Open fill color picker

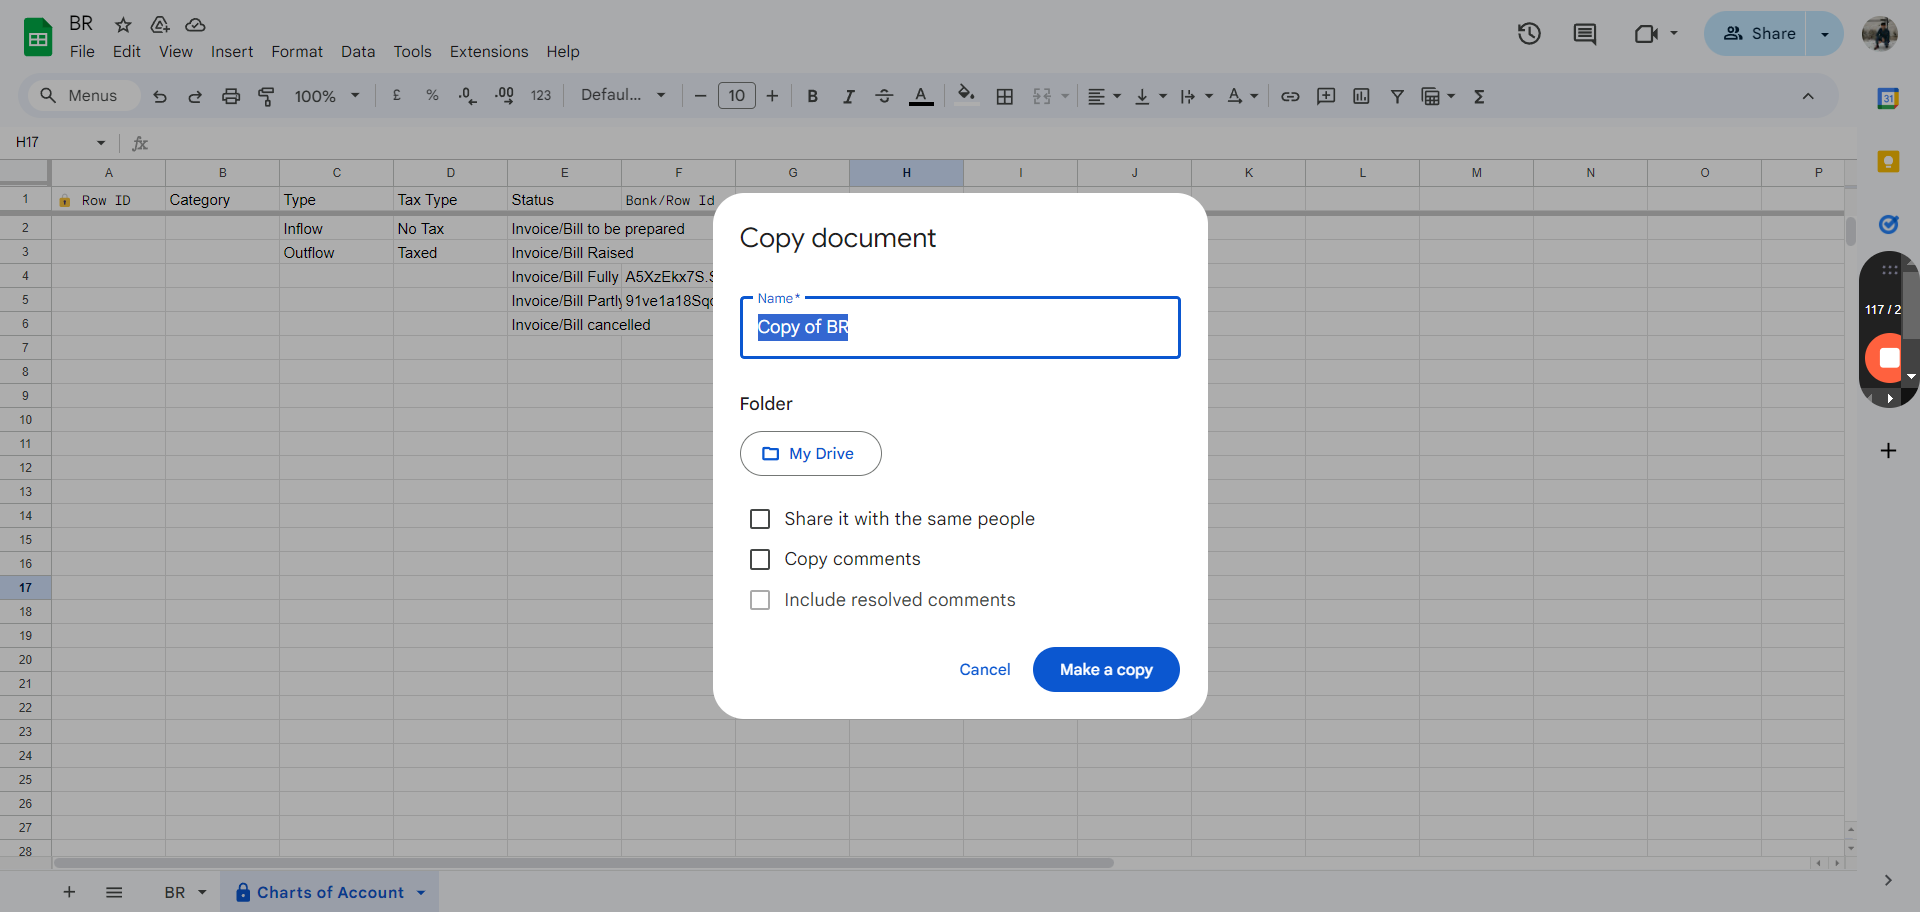(966, 96)
